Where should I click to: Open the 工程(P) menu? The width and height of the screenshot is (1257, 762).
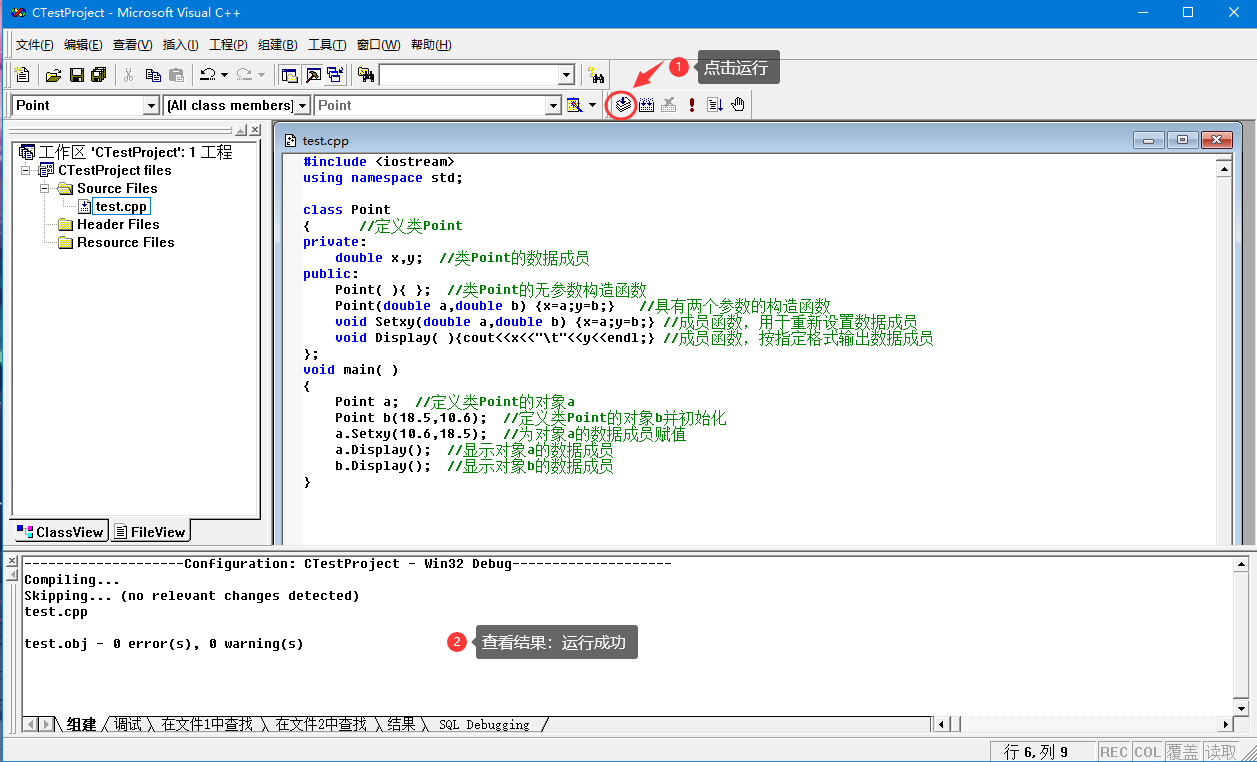click(228, 45)
